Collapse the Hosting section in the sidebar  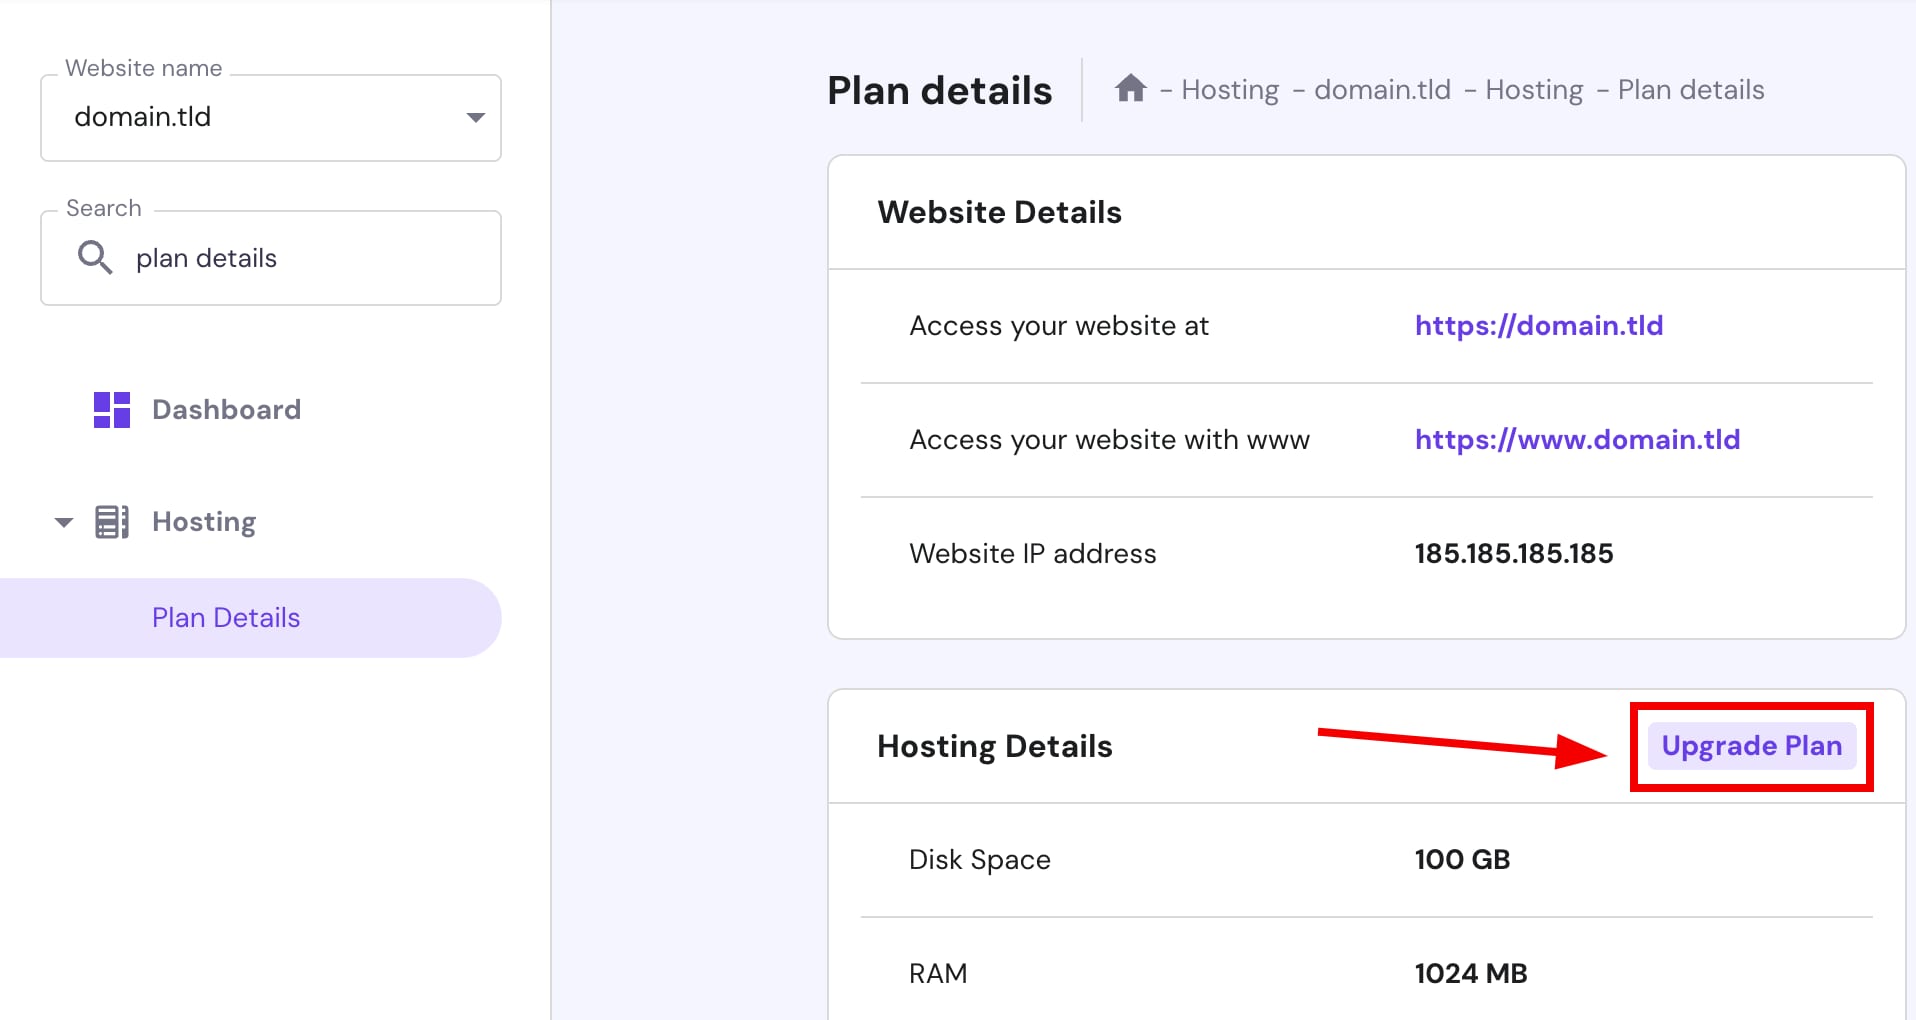63,521
